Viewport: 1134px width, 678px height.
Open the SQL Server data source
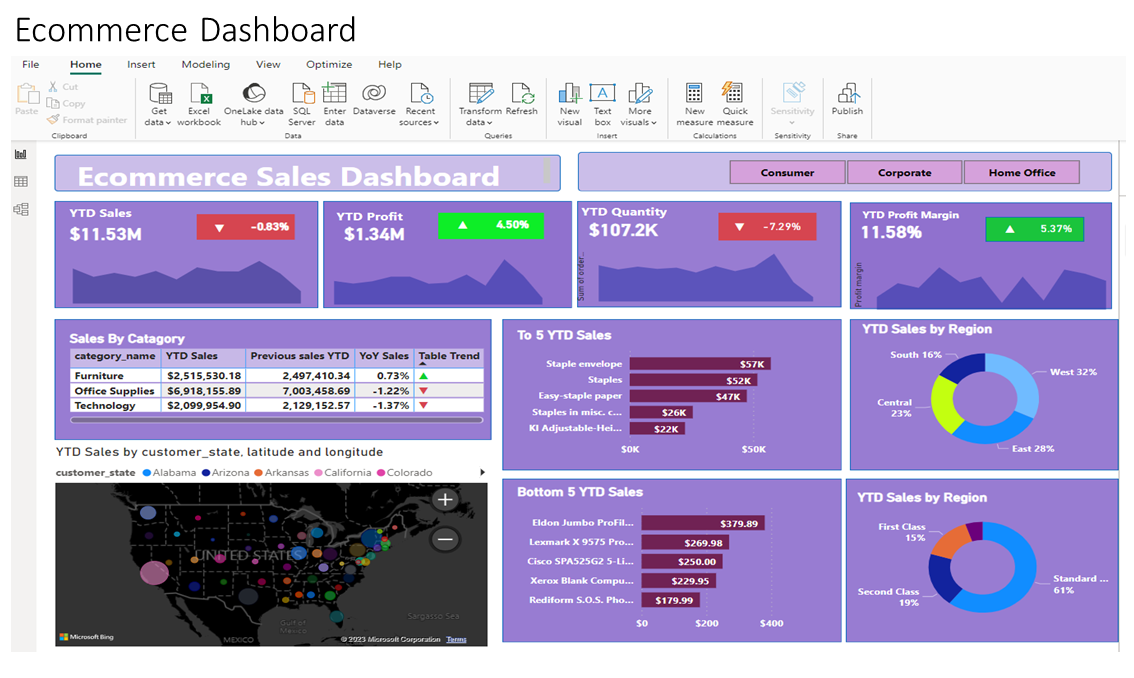click(x=302, y=95)
